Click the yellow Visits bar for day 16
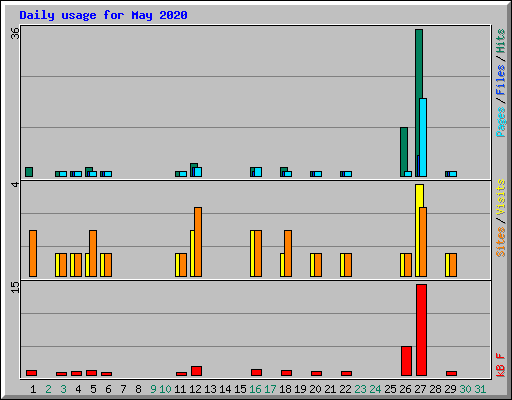The height and width of the screenshot is (400, 512). point(252,253)
